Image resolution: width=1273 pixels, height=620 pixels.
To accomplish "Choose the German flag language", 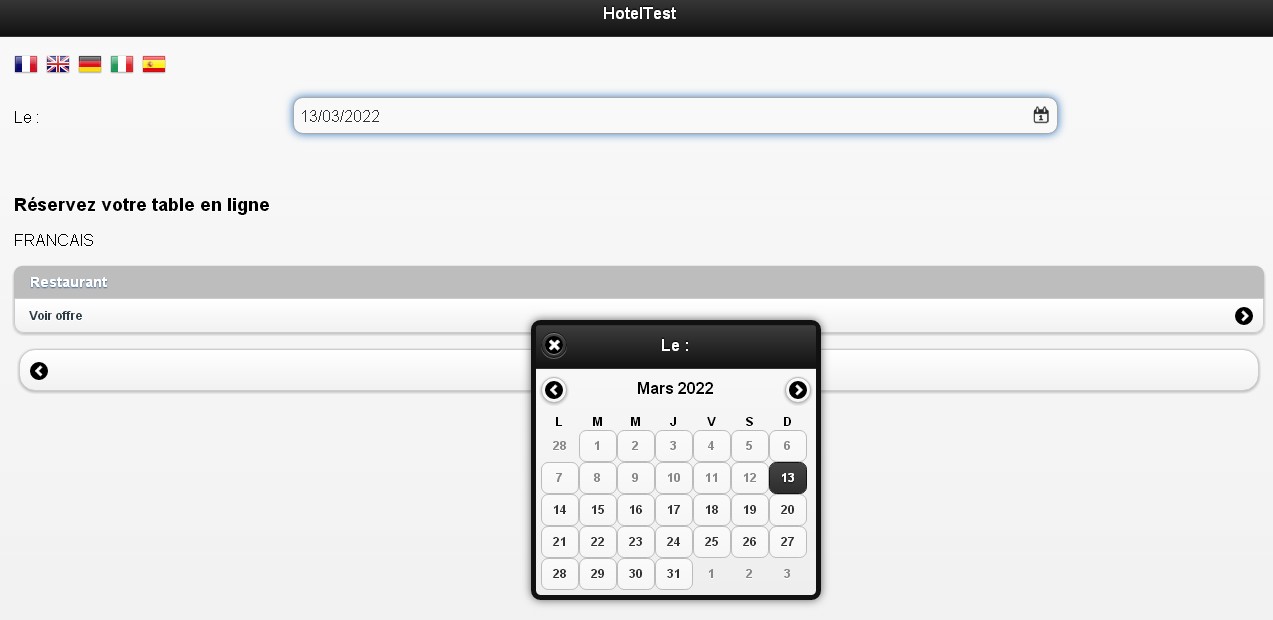I will 90,64.
